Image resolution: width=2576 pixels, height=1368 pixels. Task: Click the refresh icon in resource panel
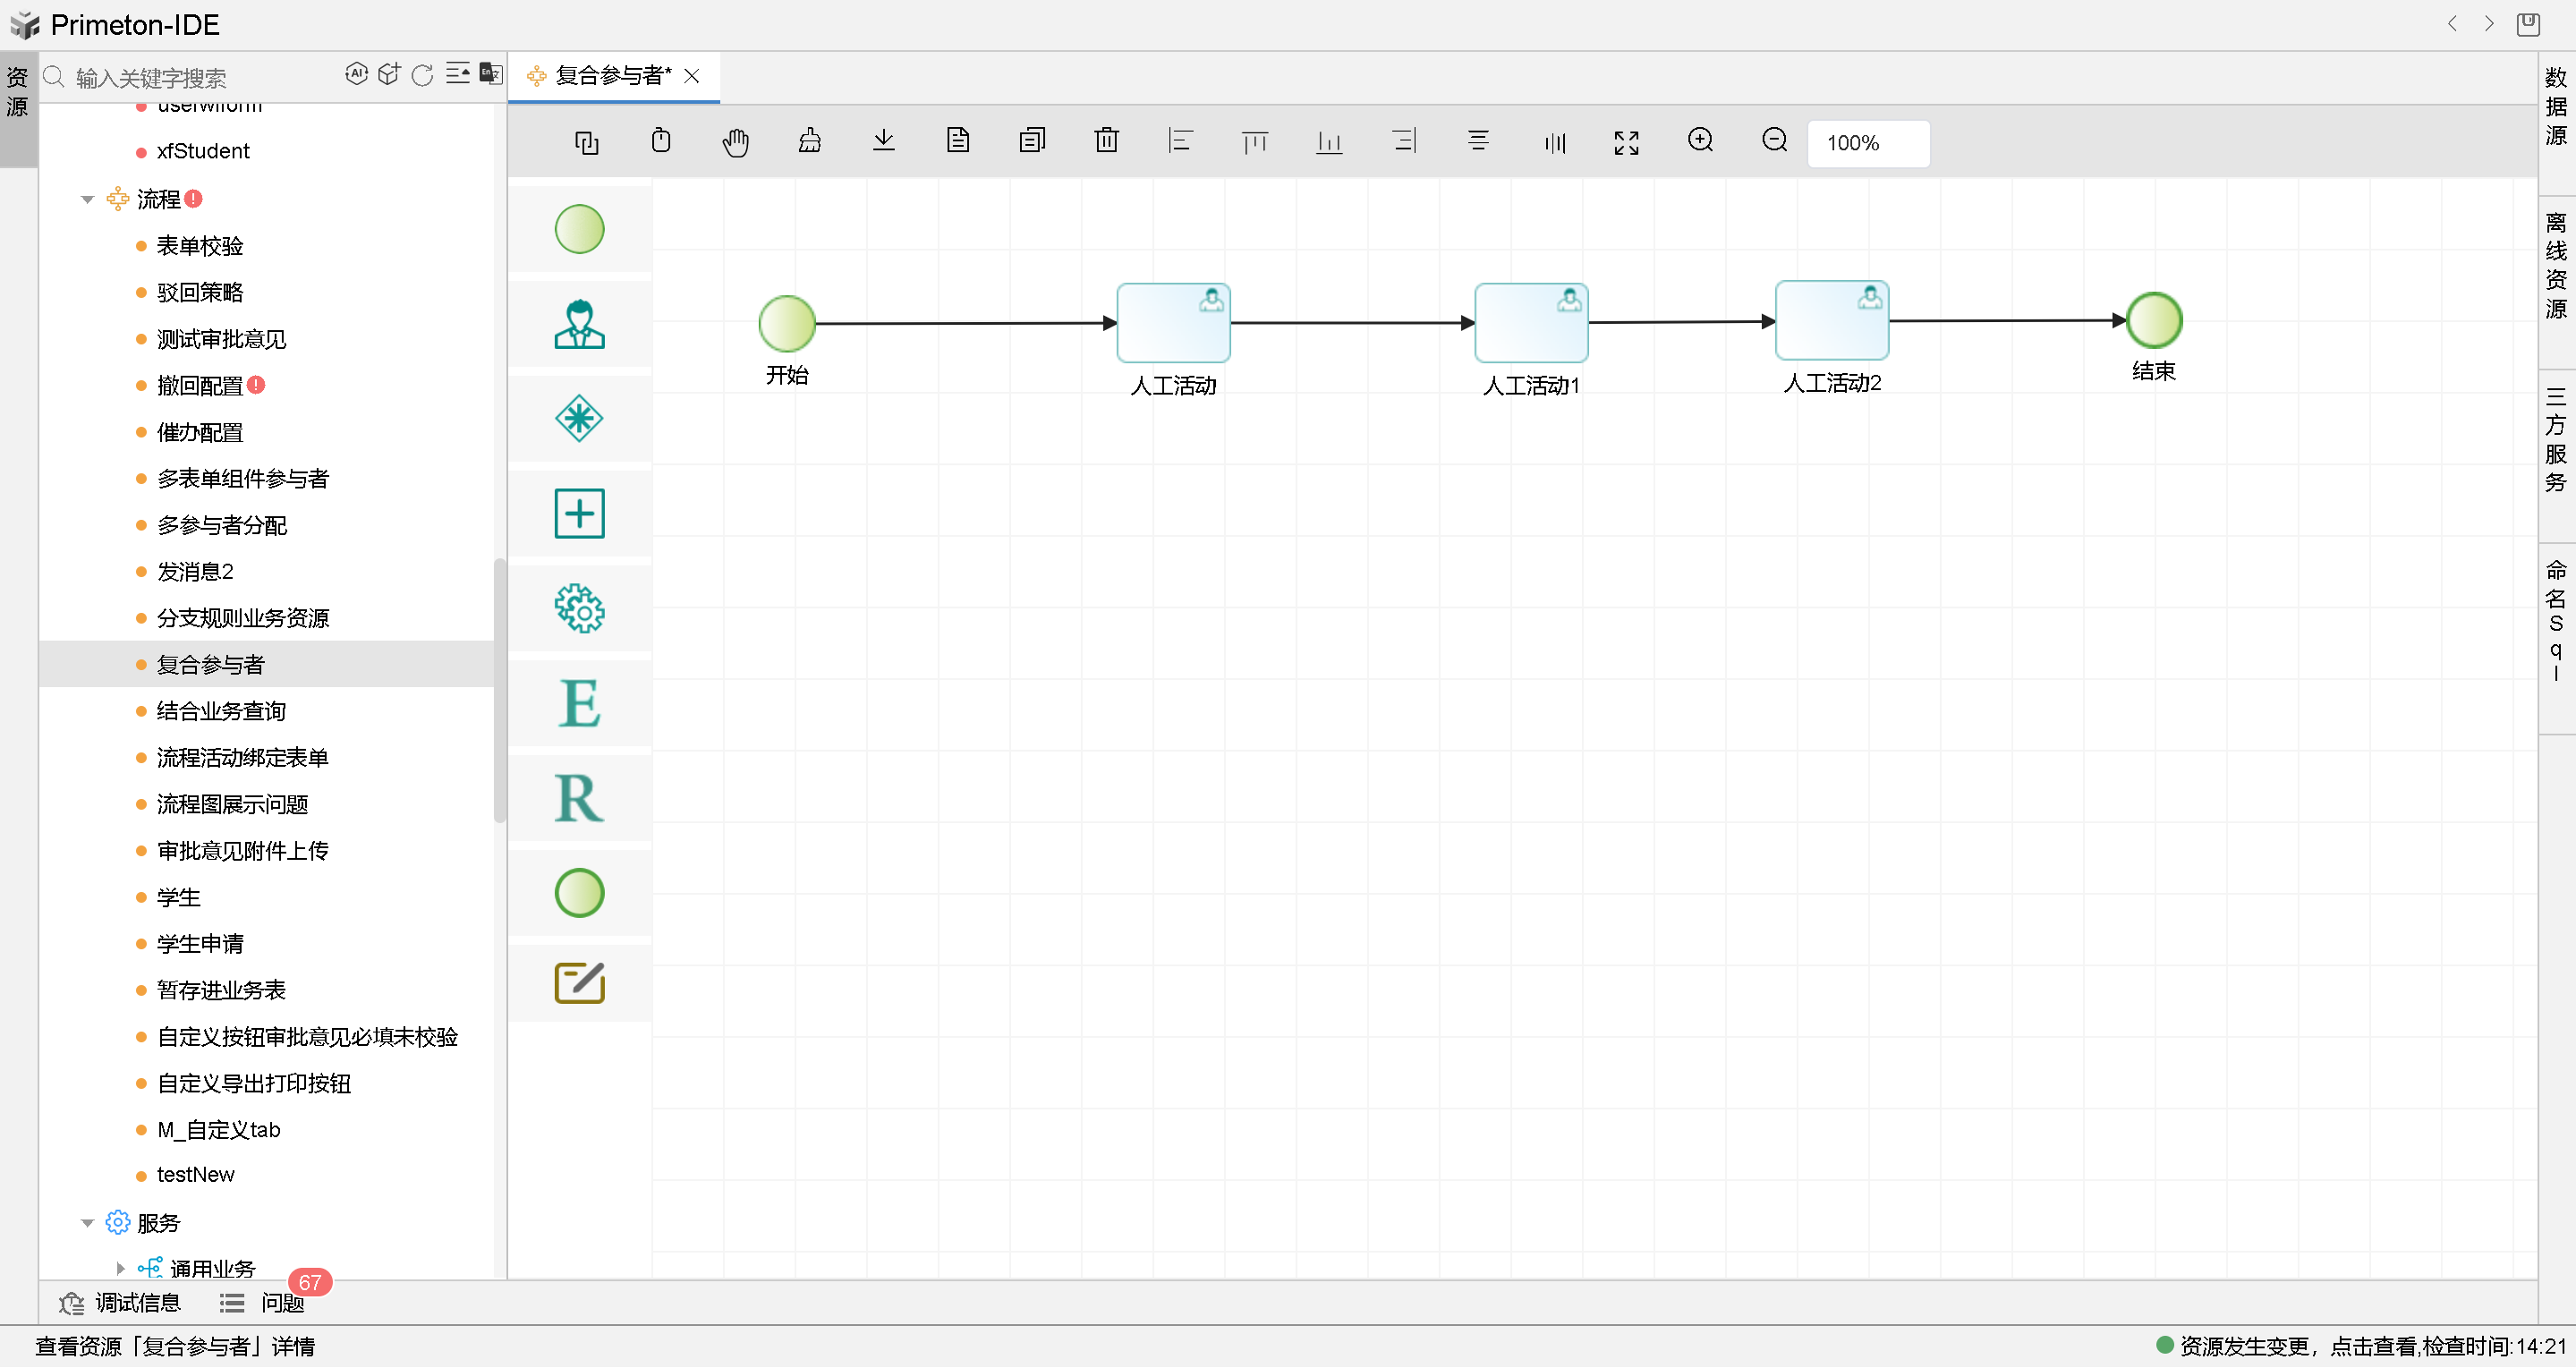tap(422, 76)
